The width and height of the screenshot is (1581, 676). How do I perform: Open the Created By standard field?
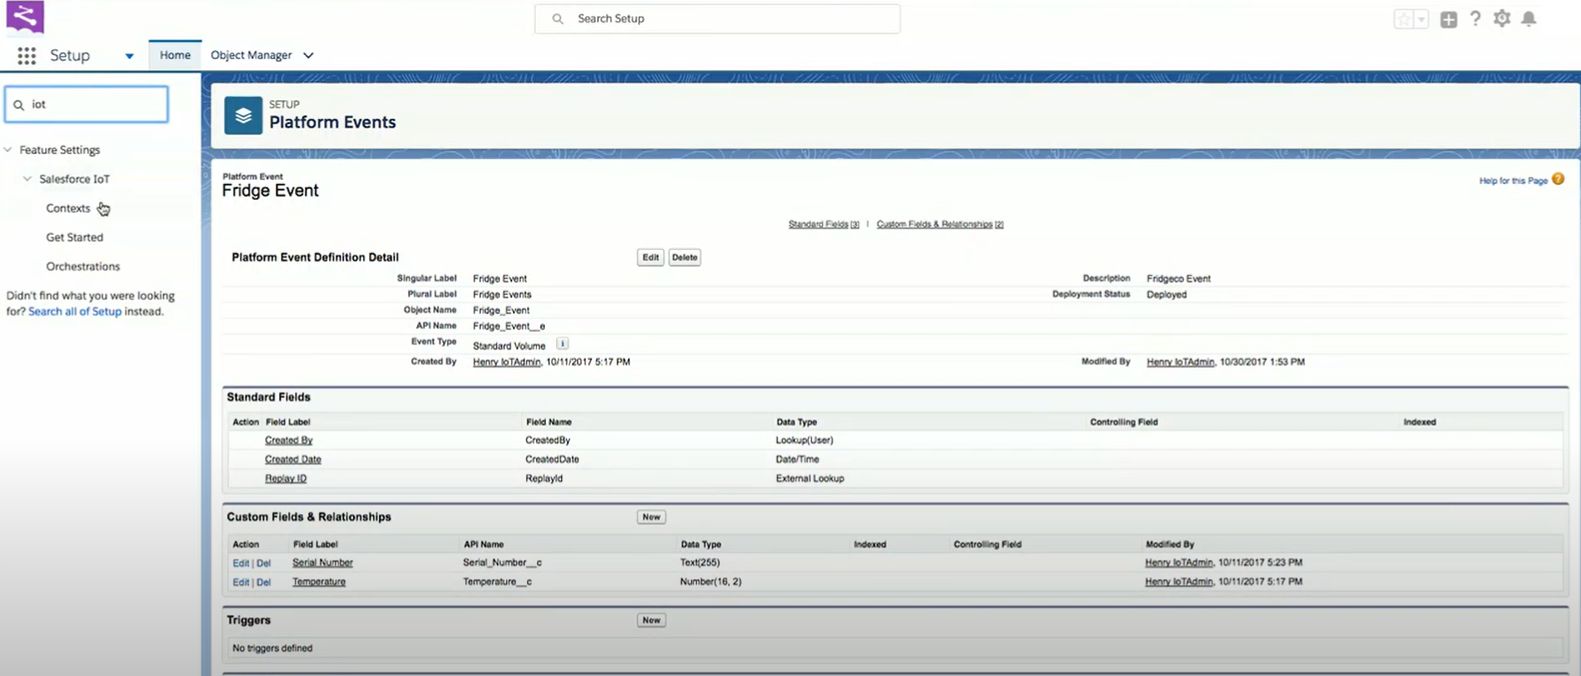point(288,440)
